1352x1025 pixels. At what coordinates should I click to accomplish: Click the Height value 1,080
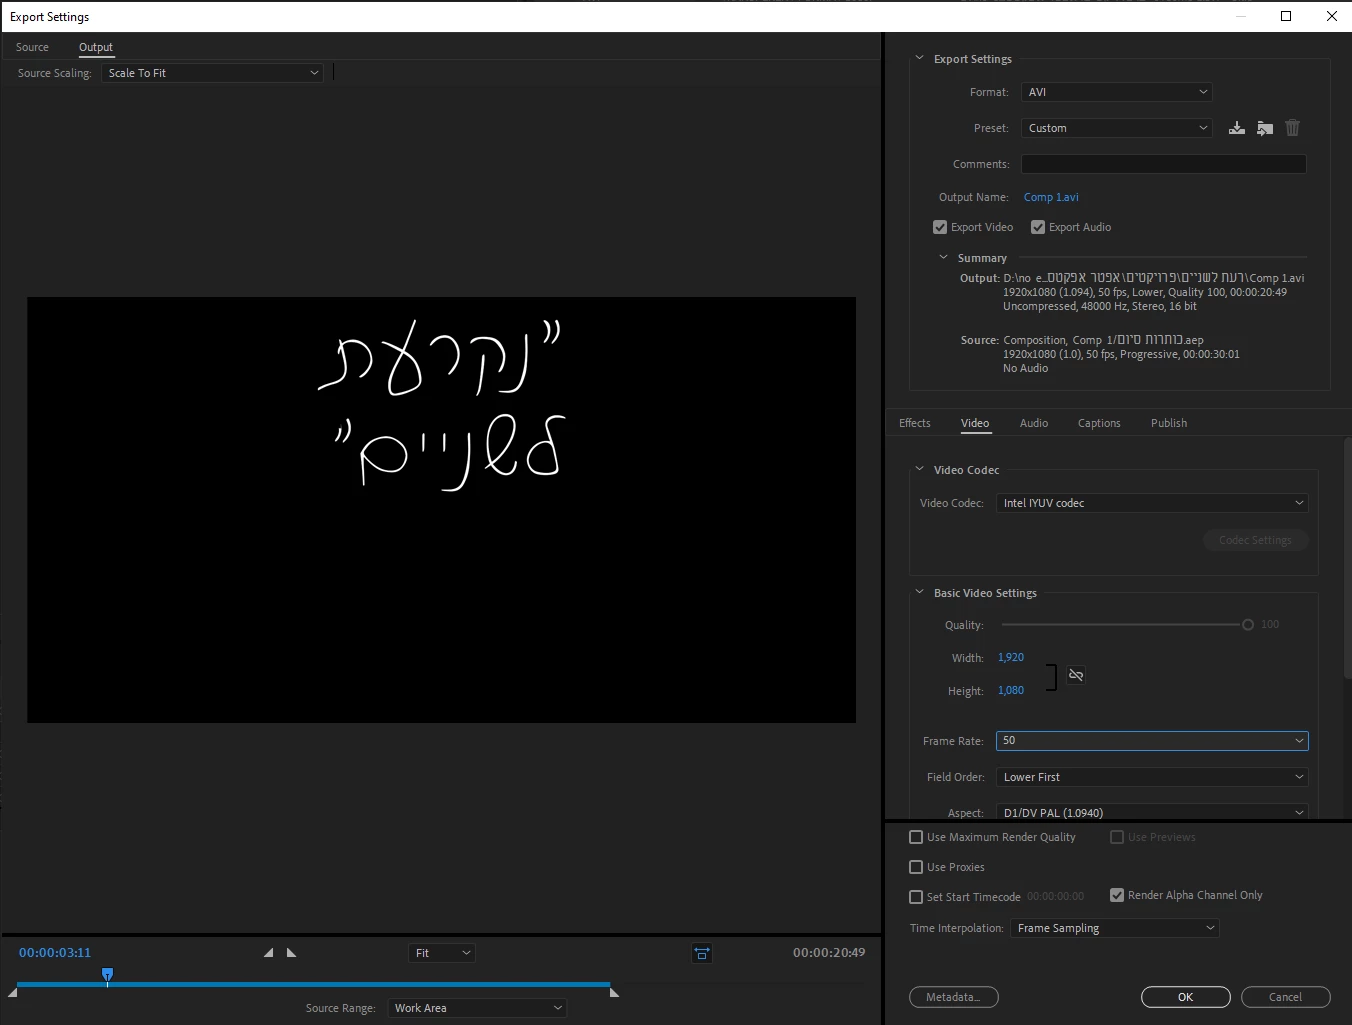[x=1011, y=690]
